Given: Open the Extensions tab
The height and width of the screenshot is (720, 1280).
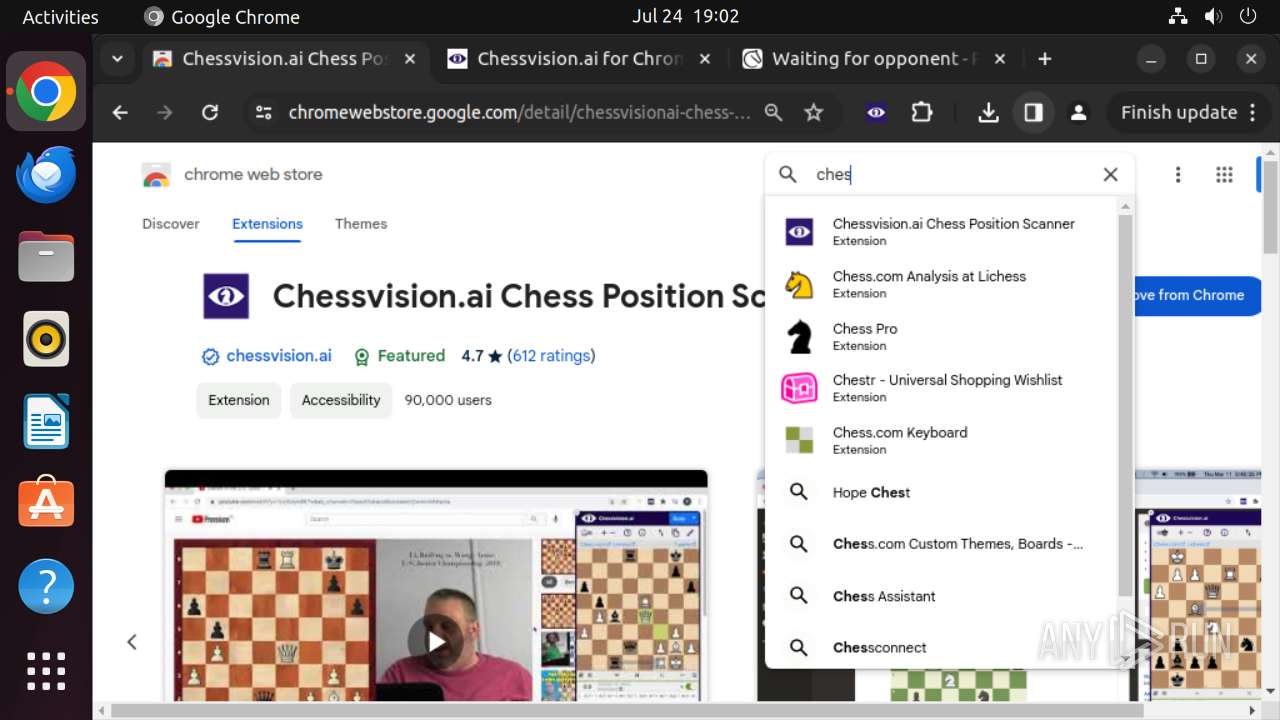Looking at the screenshot, I should point(267,224).
